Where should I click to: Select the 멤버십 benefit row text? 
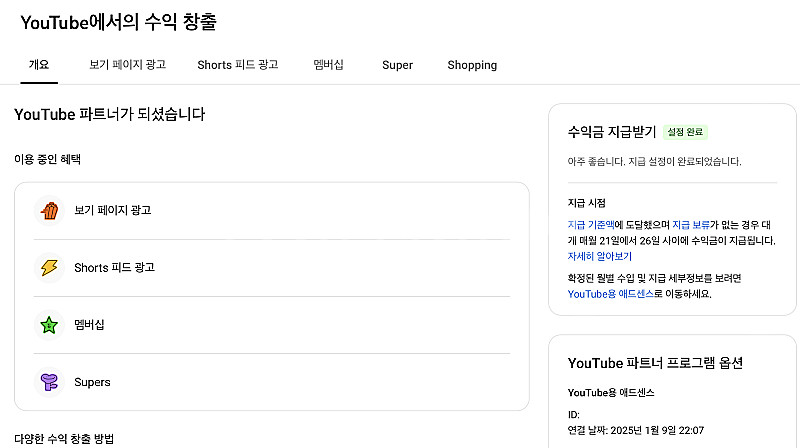pyautogui.click(x=89, y=325)
